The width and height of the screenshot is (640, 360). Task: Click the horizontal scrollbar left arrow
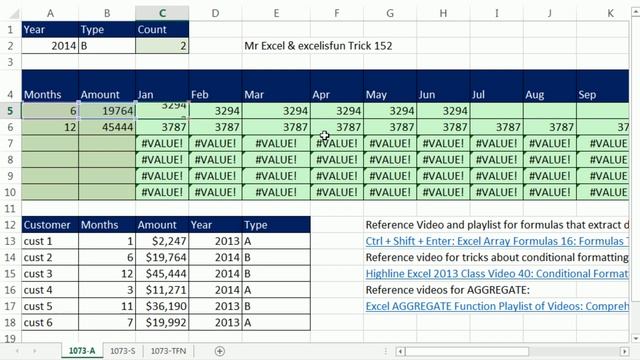pos(400,351)
